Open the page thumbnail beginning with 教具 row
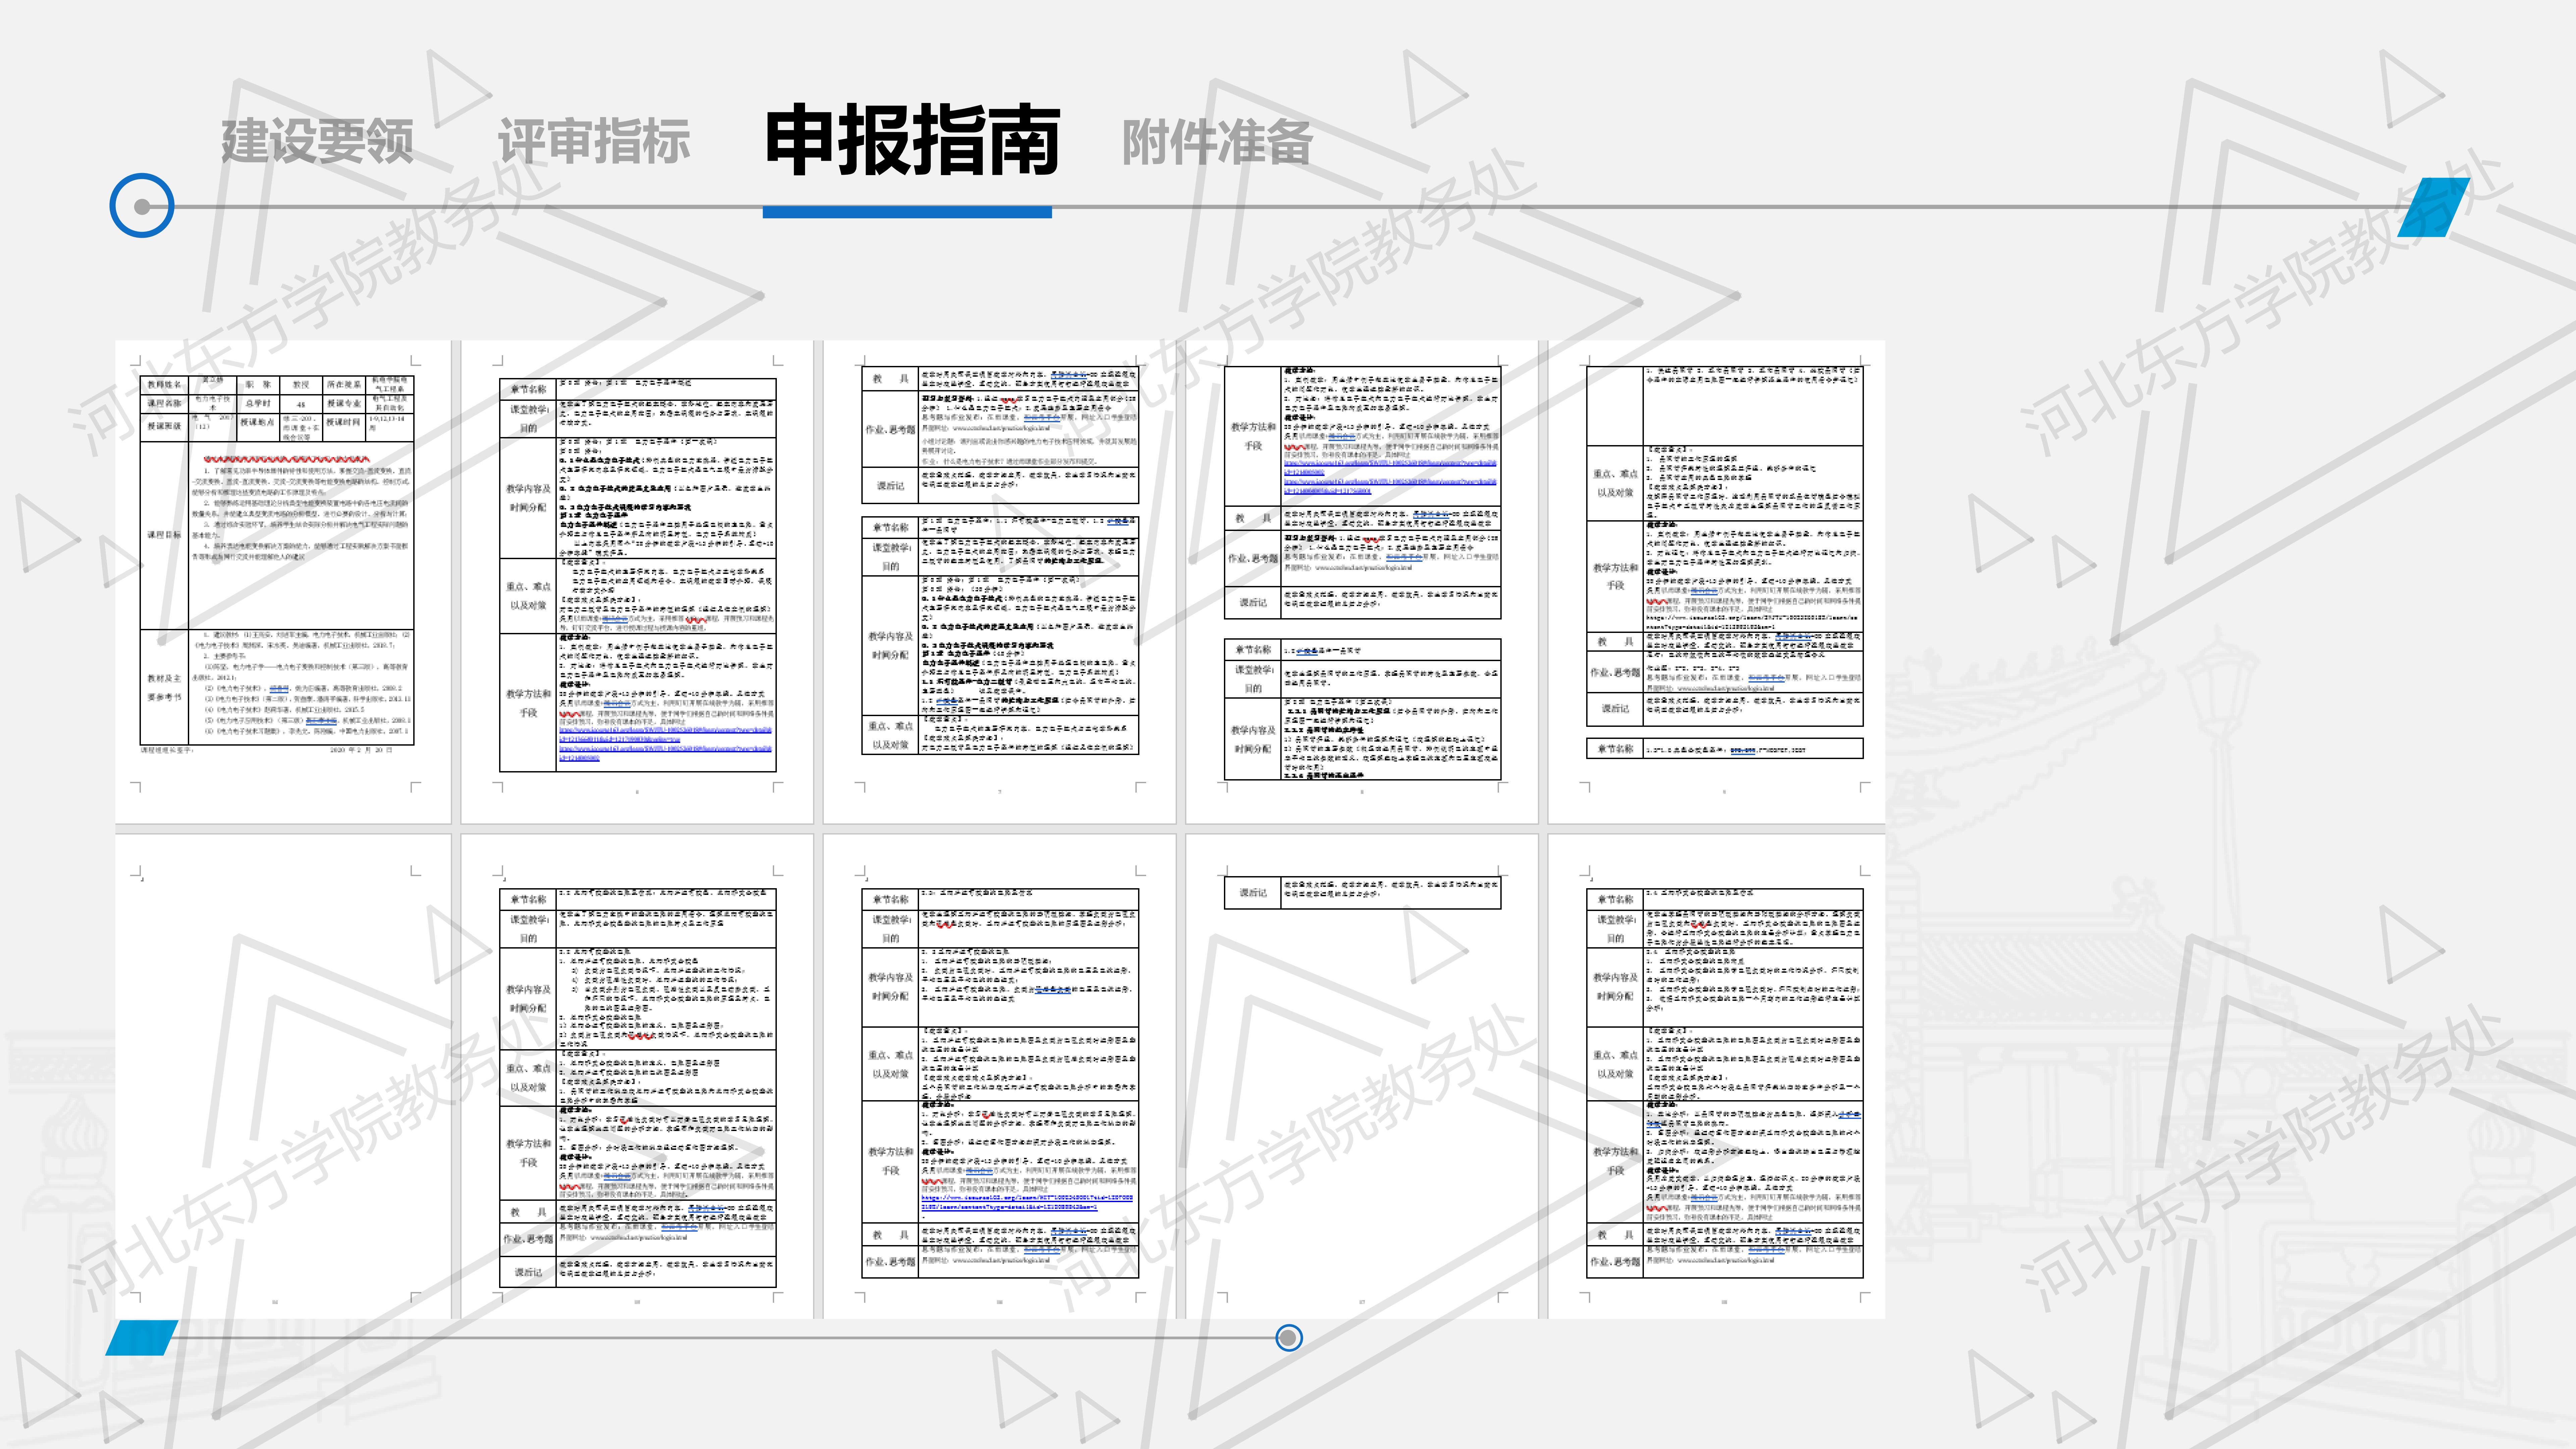The image size is (2576, 1449). tap(999, 582)
